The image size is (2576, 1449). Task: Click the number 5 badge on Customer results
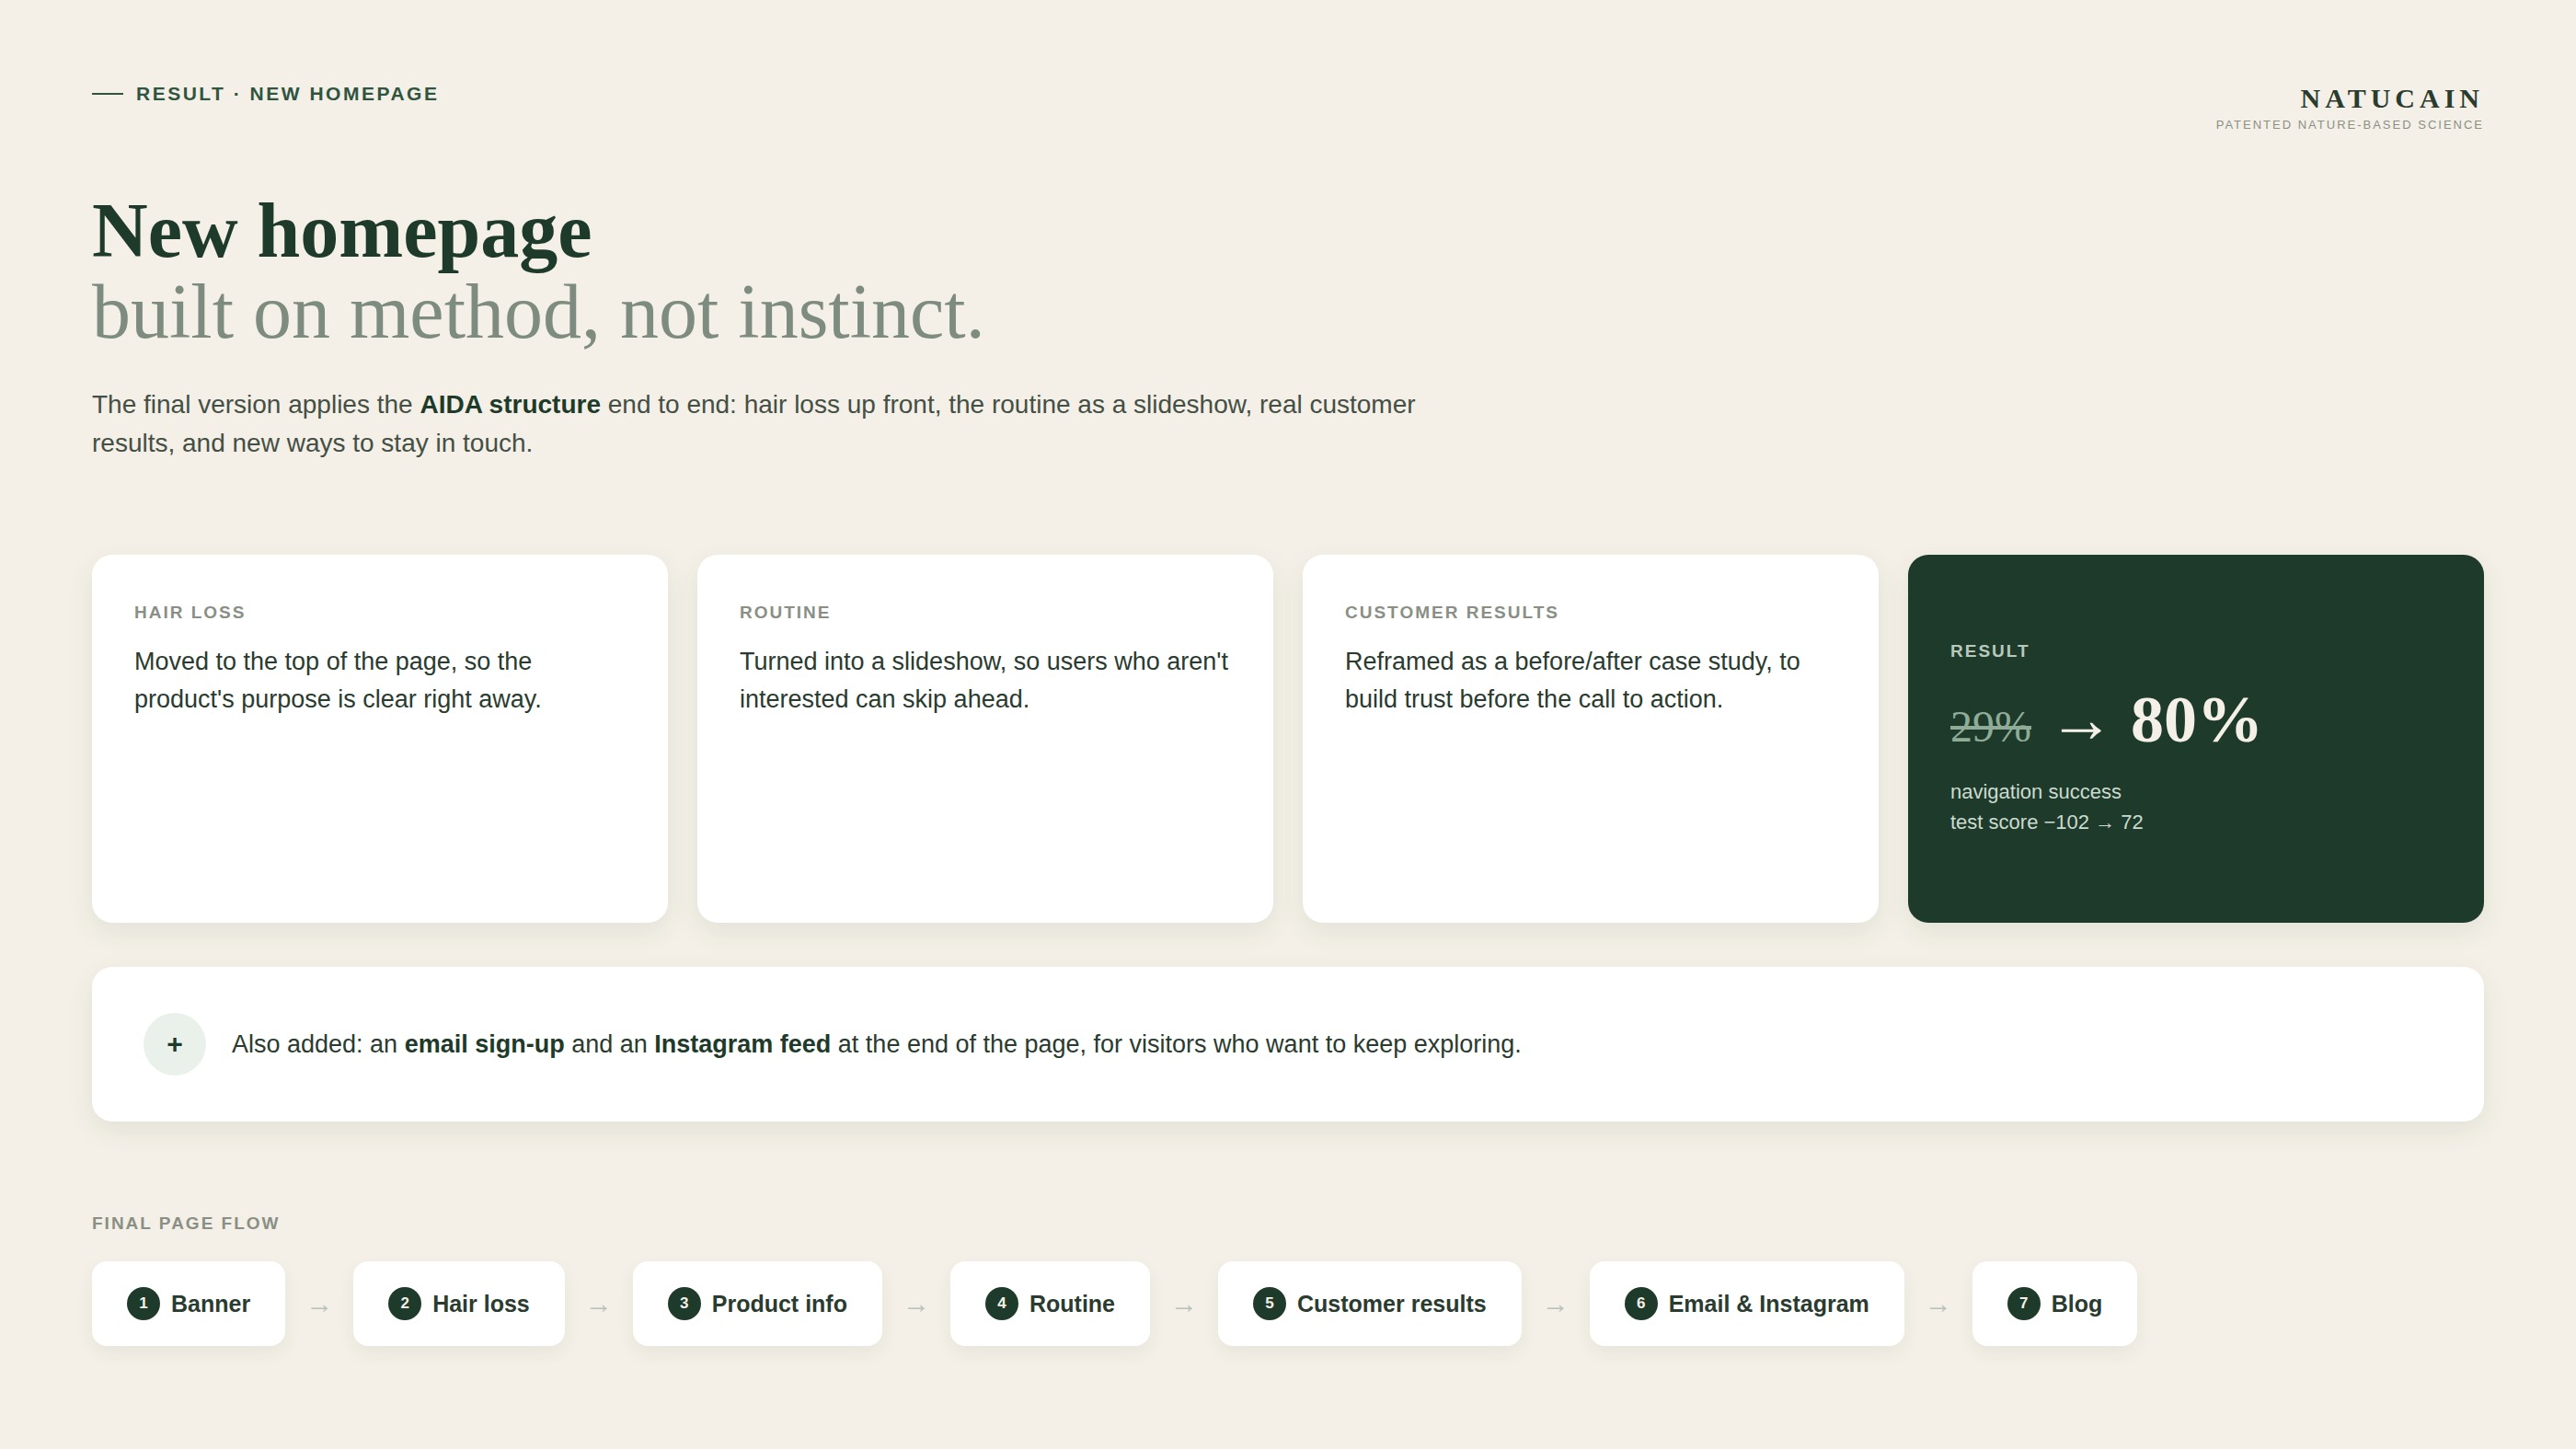(x=1269, y=1303)
